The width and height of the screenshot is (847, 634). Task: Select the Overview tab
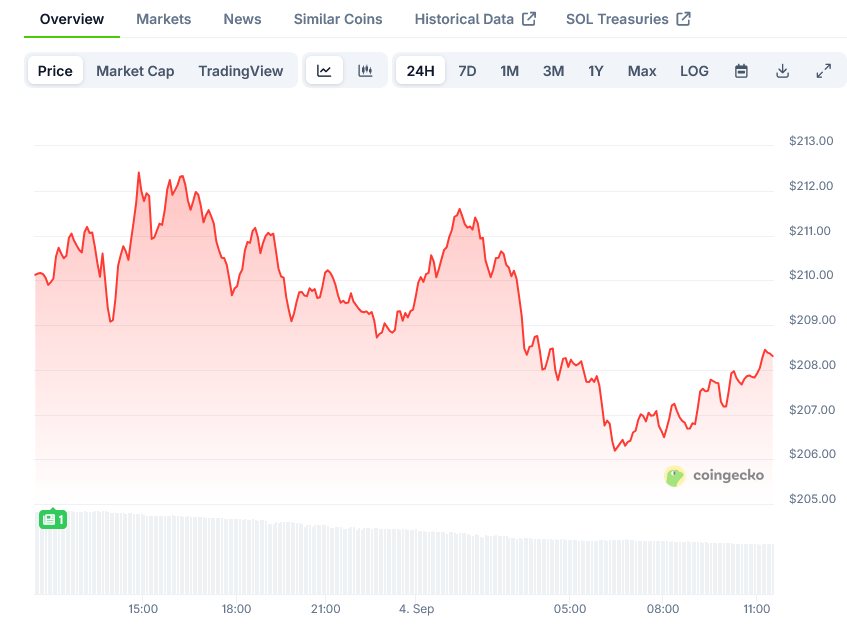pyautogui.click(x=72, y=19)
